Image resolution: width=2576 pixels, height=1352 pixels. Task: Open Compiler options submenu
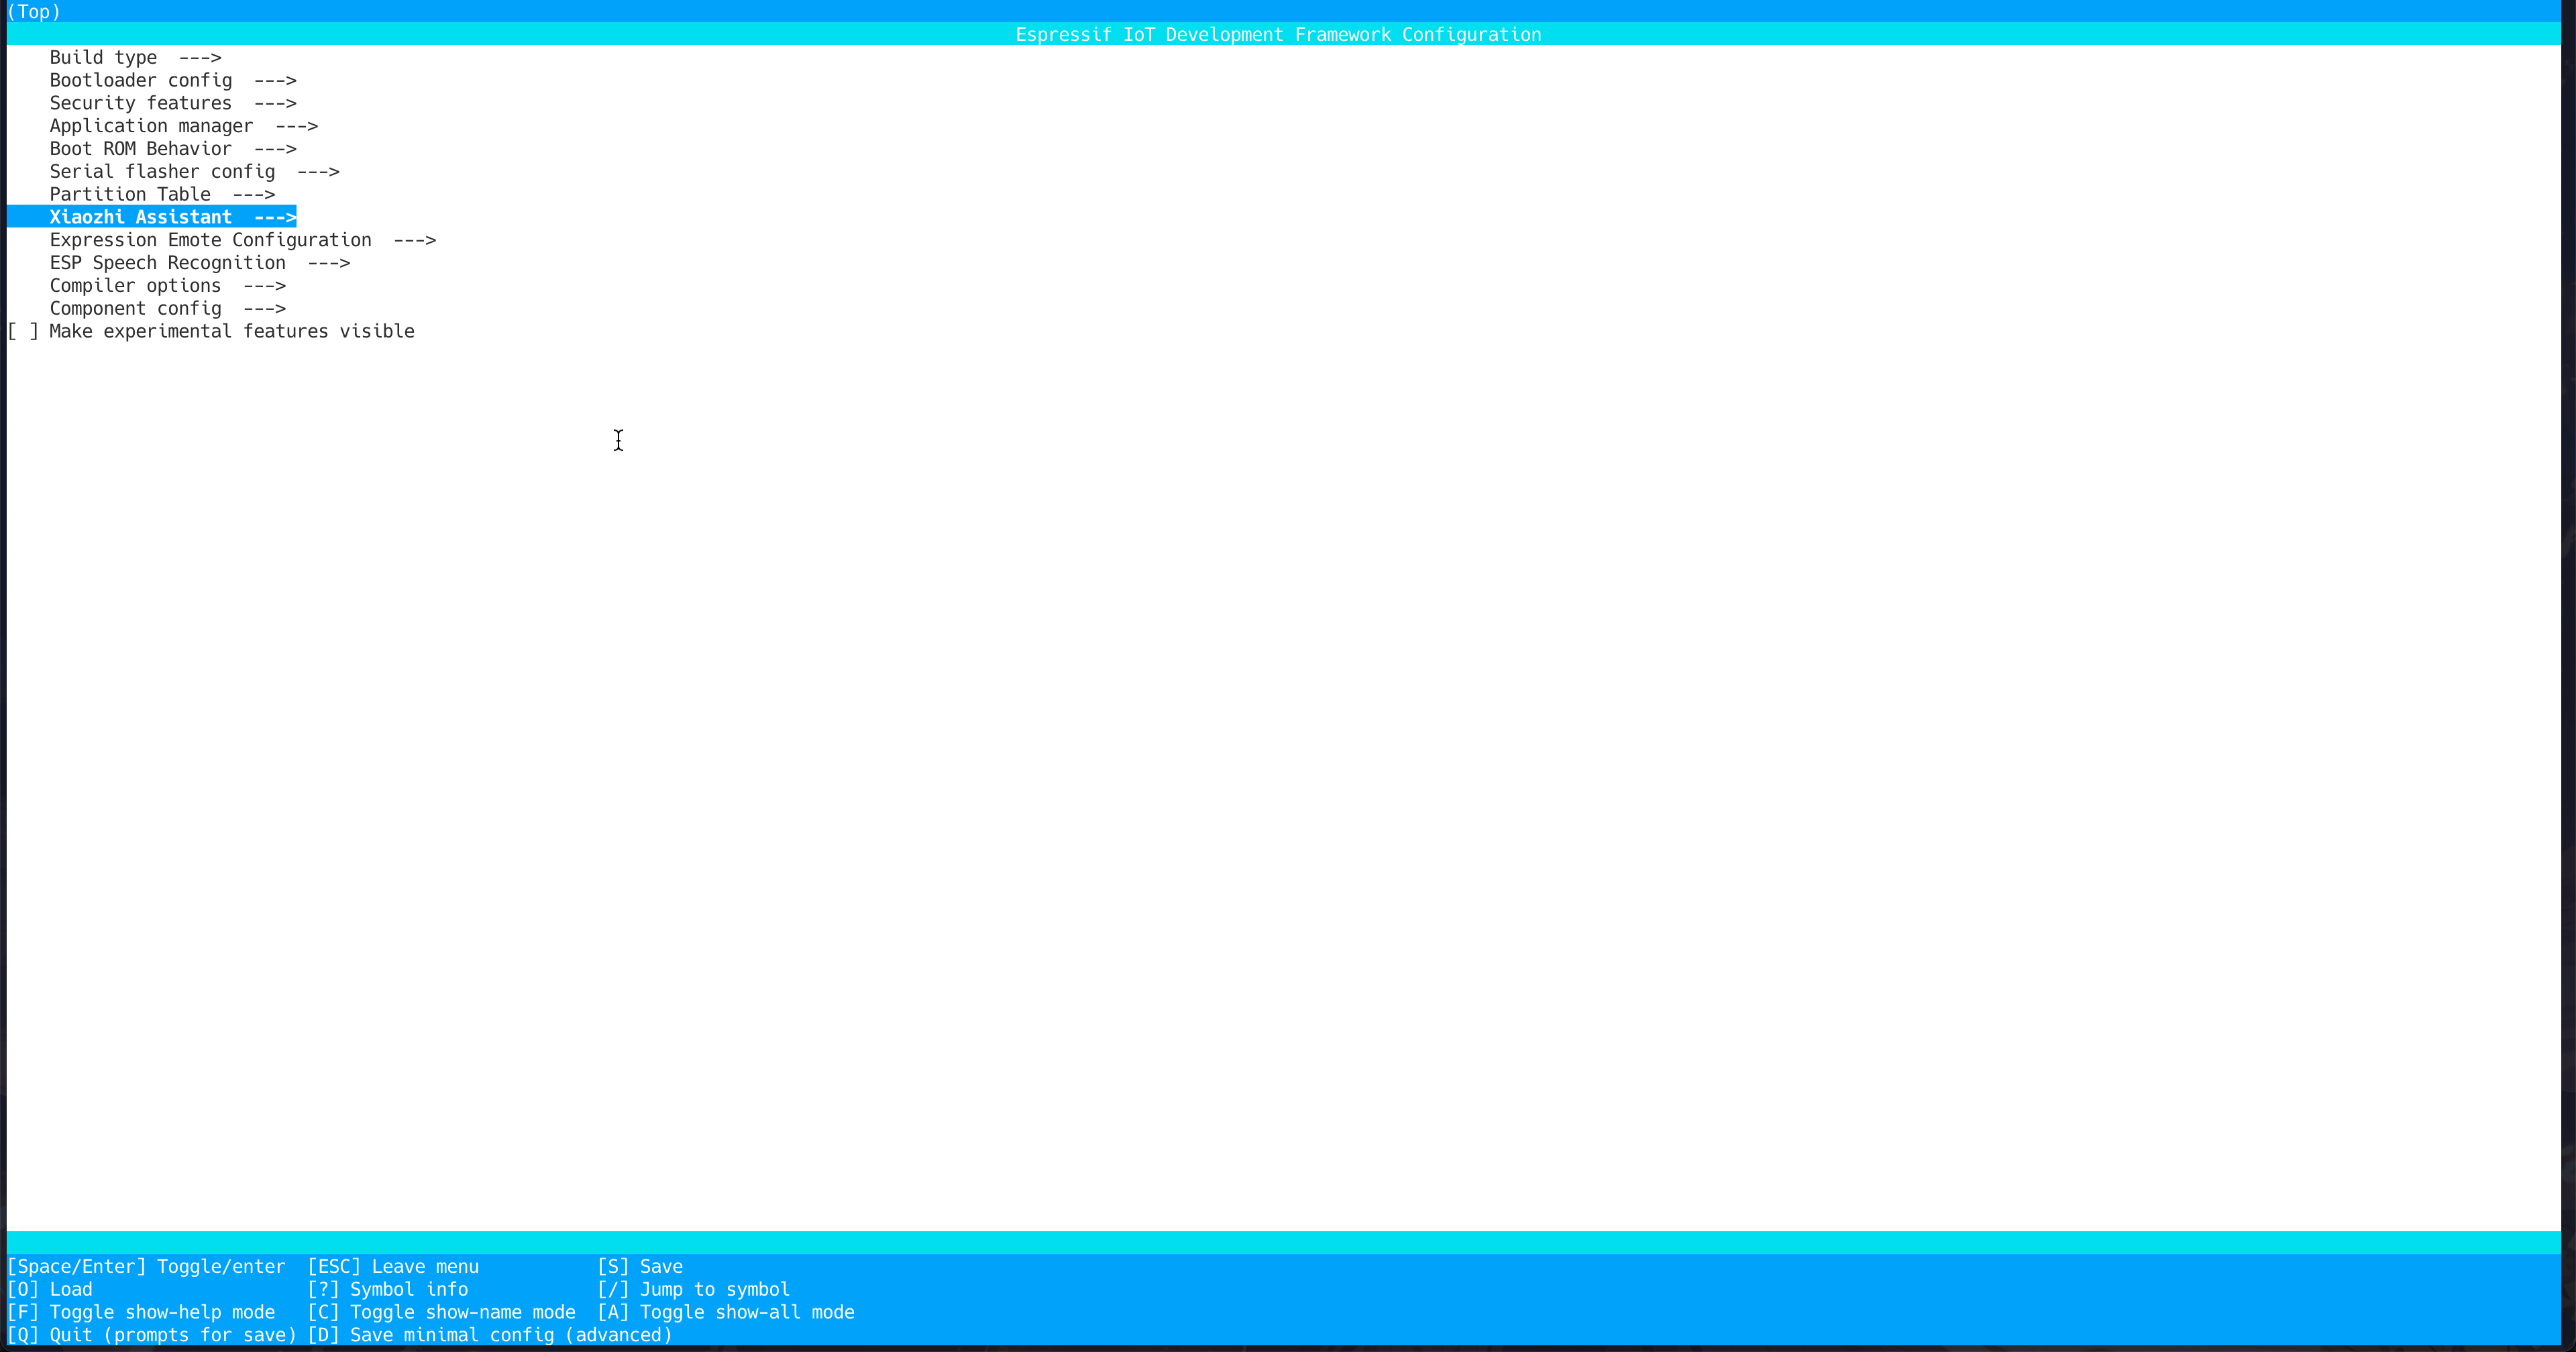[x=167, y=286]
